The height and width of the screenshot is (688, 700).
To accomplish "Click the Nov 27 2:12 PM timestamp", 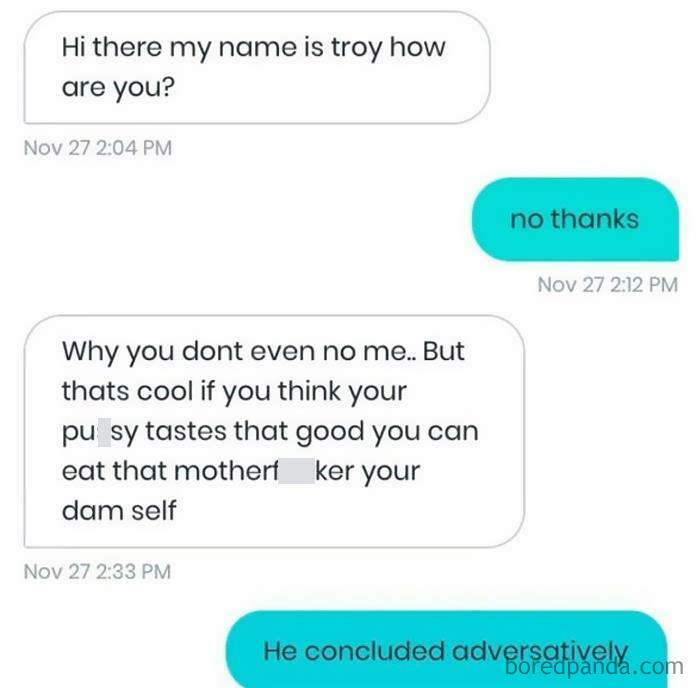I will (608, 285).
